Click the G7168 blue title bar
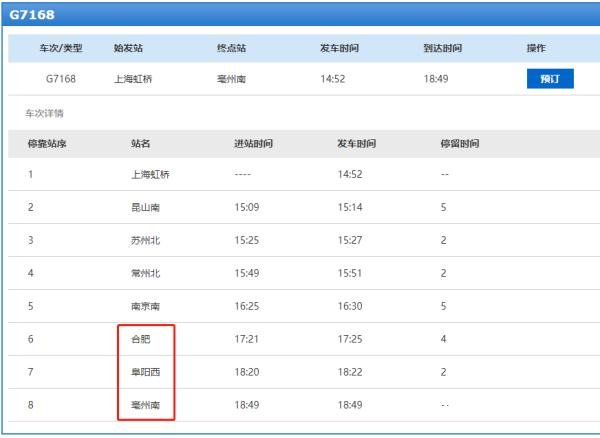 pos(300,14)
